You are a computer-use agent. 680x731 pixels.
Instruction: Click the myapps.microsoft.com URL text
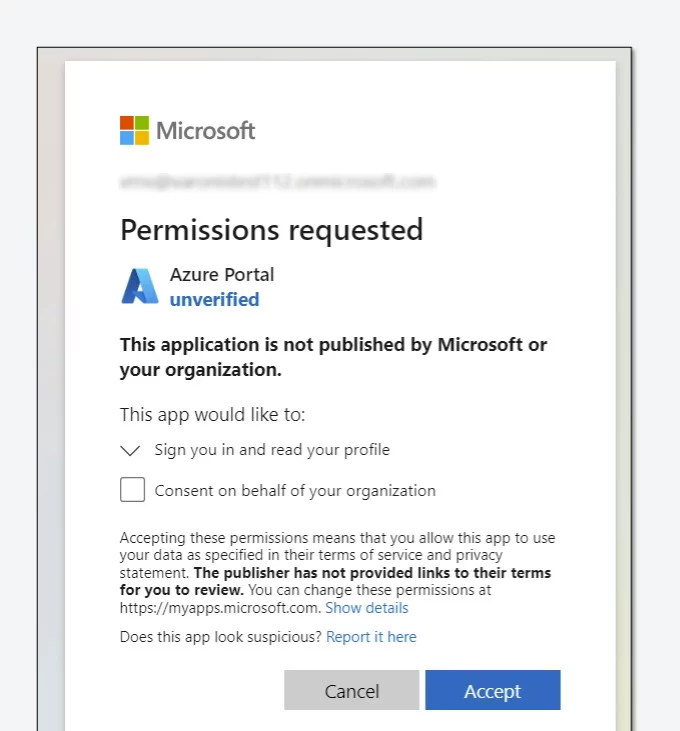click(x=220, y=608)
